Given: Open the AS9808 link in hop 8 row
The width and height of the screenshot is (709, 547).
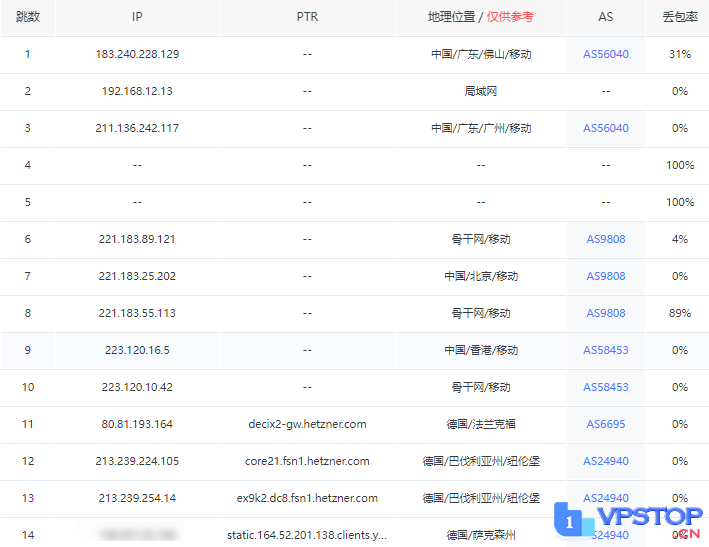Looking at the screenshot, I should tap(605, 313).
